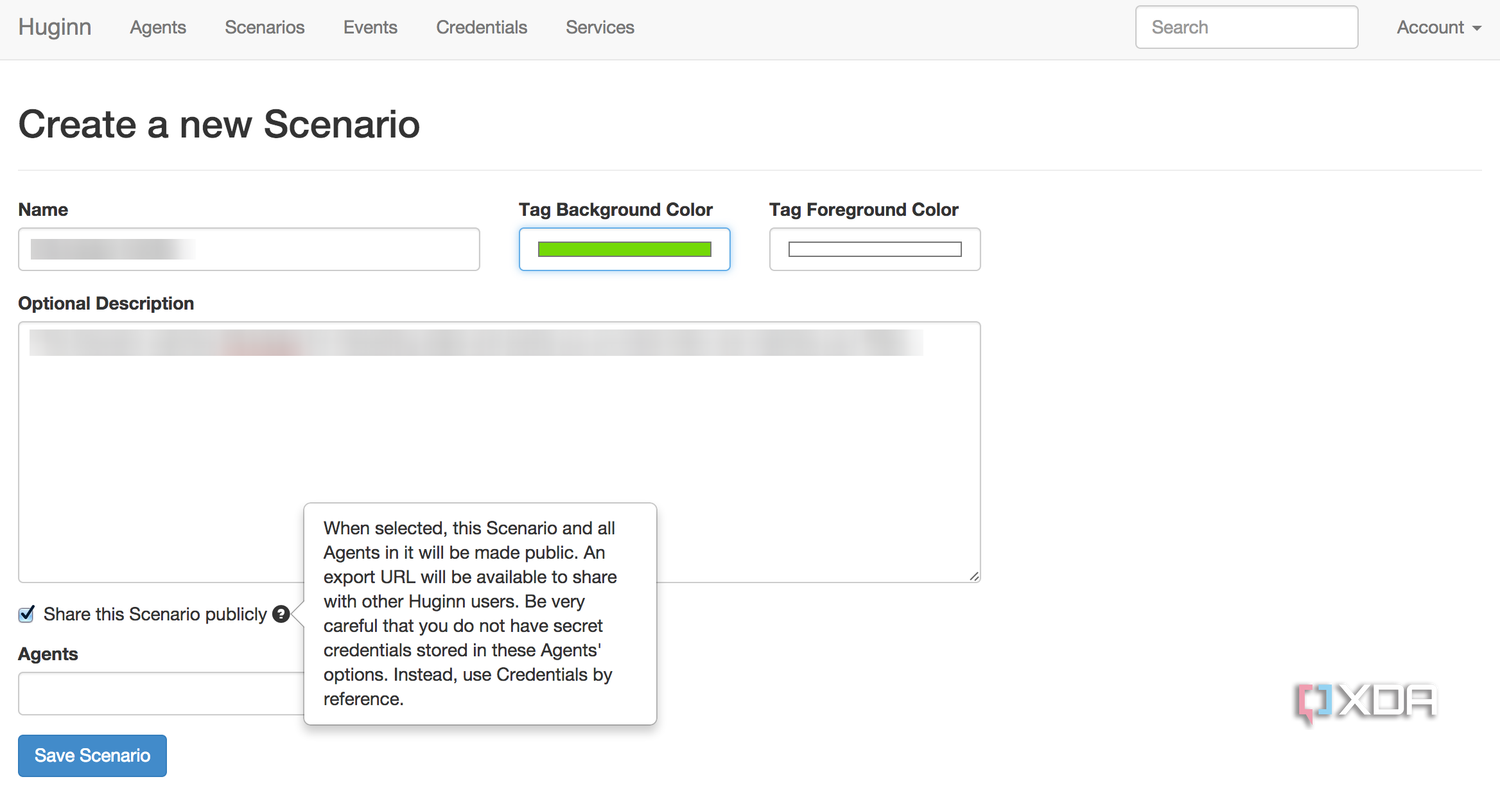Viewport: 1500px width, 790px height.
Task: Save the scenario with Save Scenario button
Action: pos(92,755)
